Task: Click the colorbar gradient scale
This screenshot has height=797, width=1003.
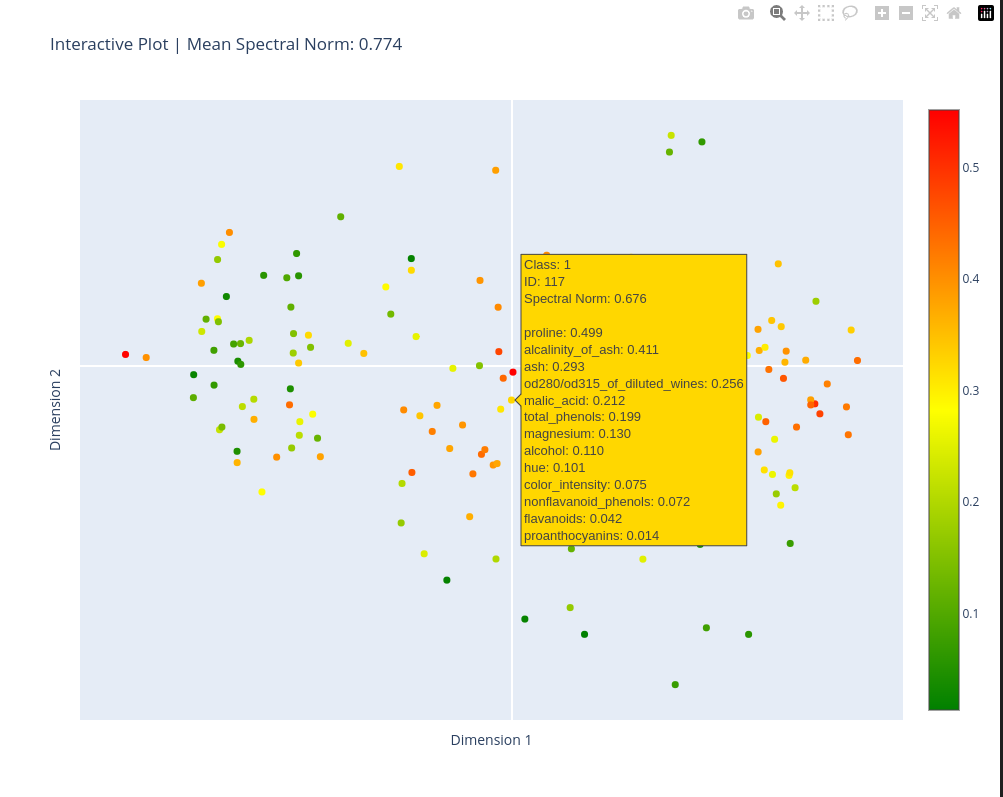Action: (x=944, y=410)
